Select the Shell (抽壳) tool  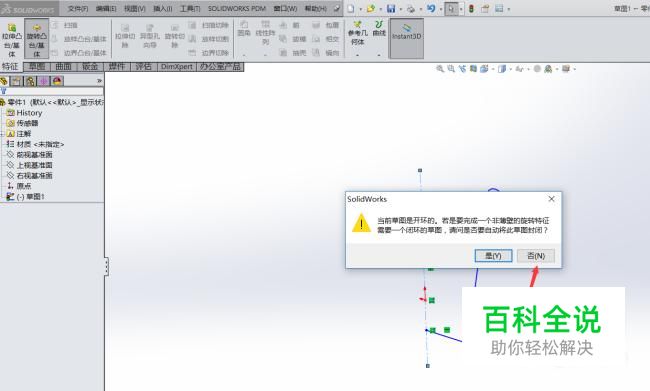[293, 53]
